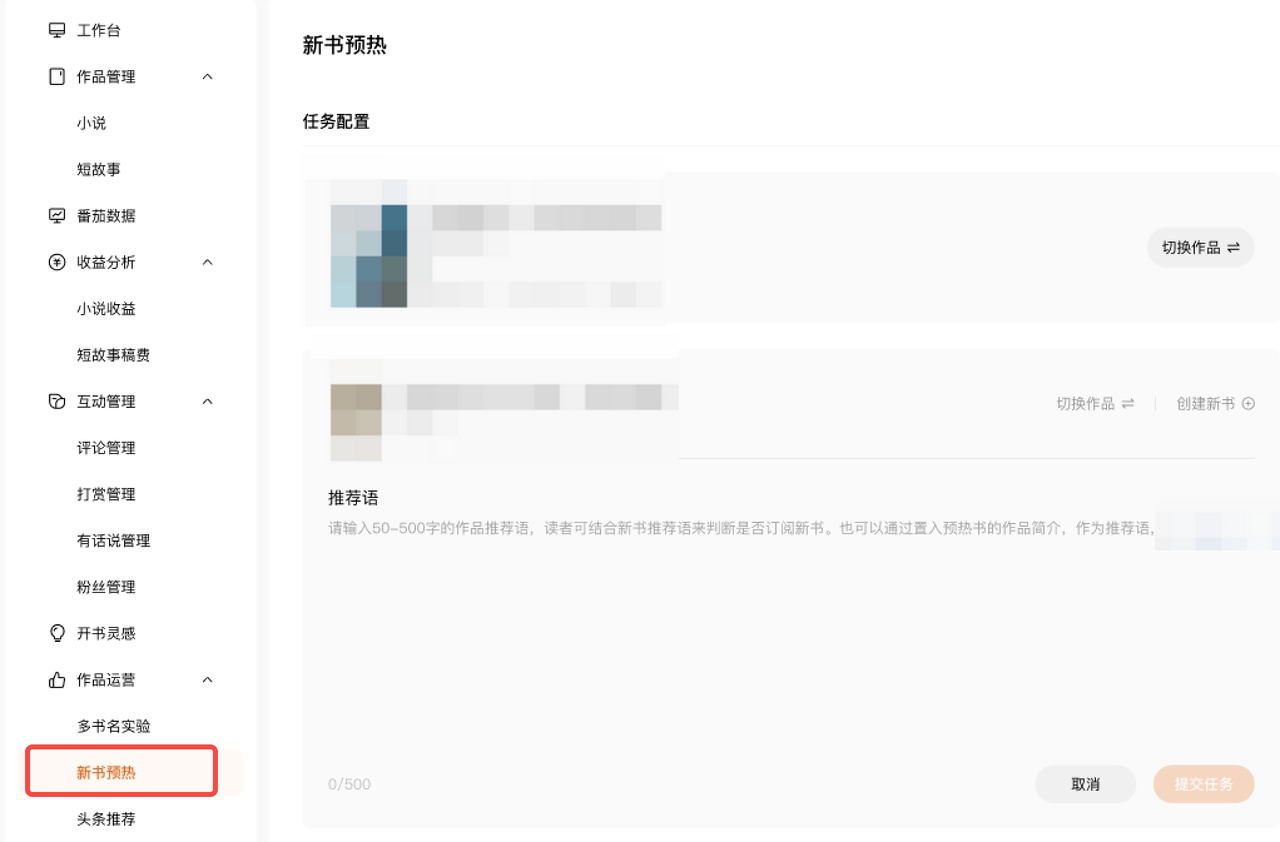Click the 收益分析 yen coin icon
The width and height of the screenshot is (1280, 842).
click(x=57, y=262)
